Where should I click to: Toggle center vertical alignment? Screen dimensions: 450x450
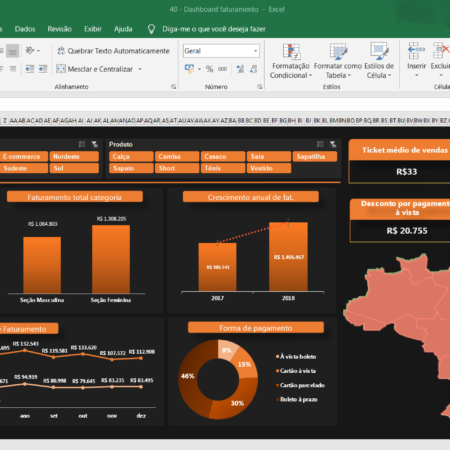tap(12, 51)
